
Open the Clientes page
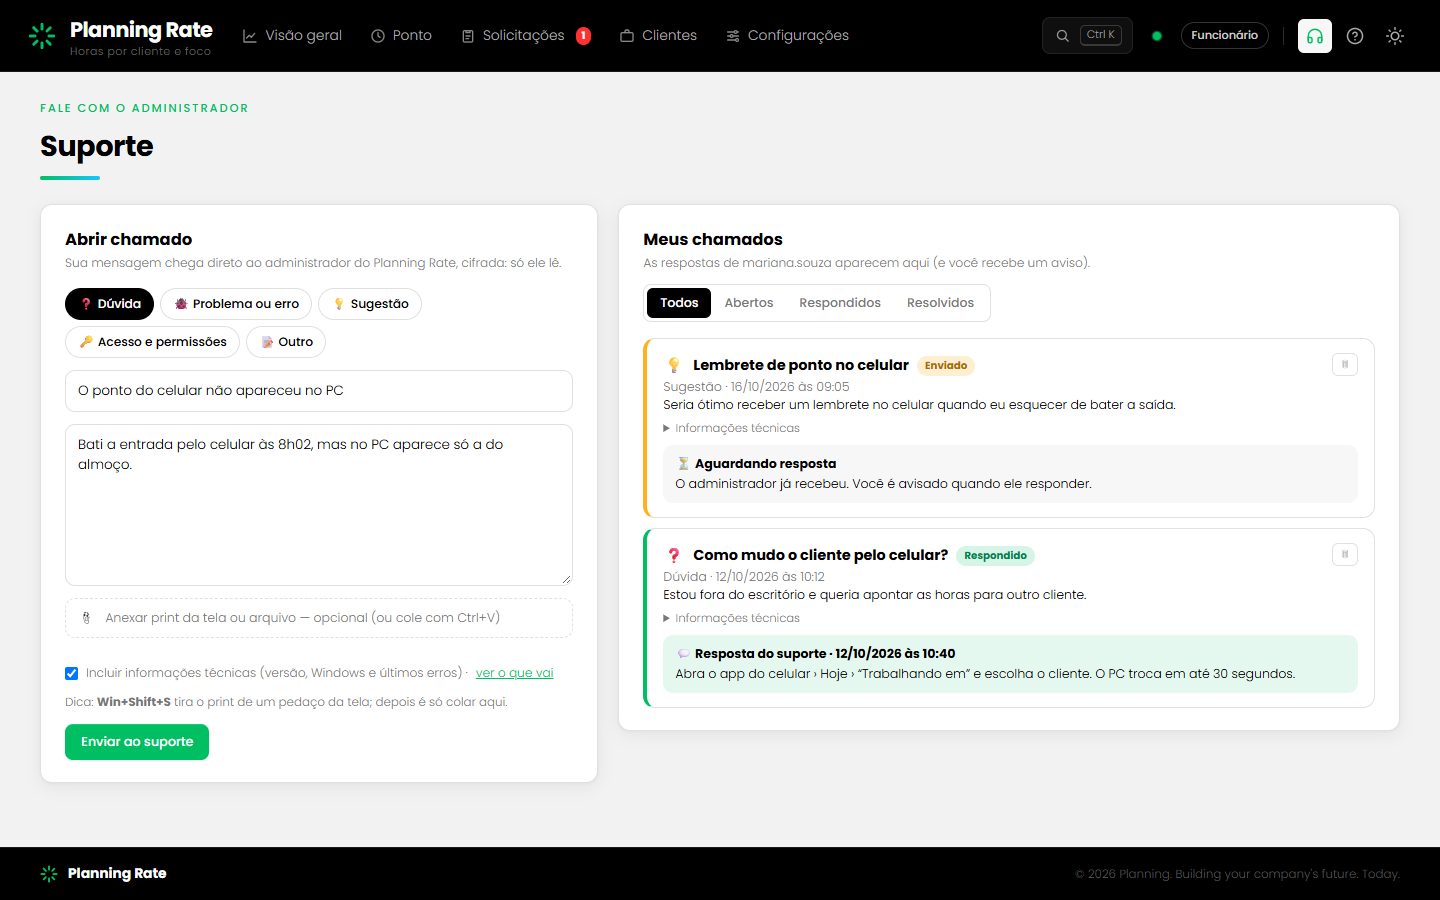(658, 36)
